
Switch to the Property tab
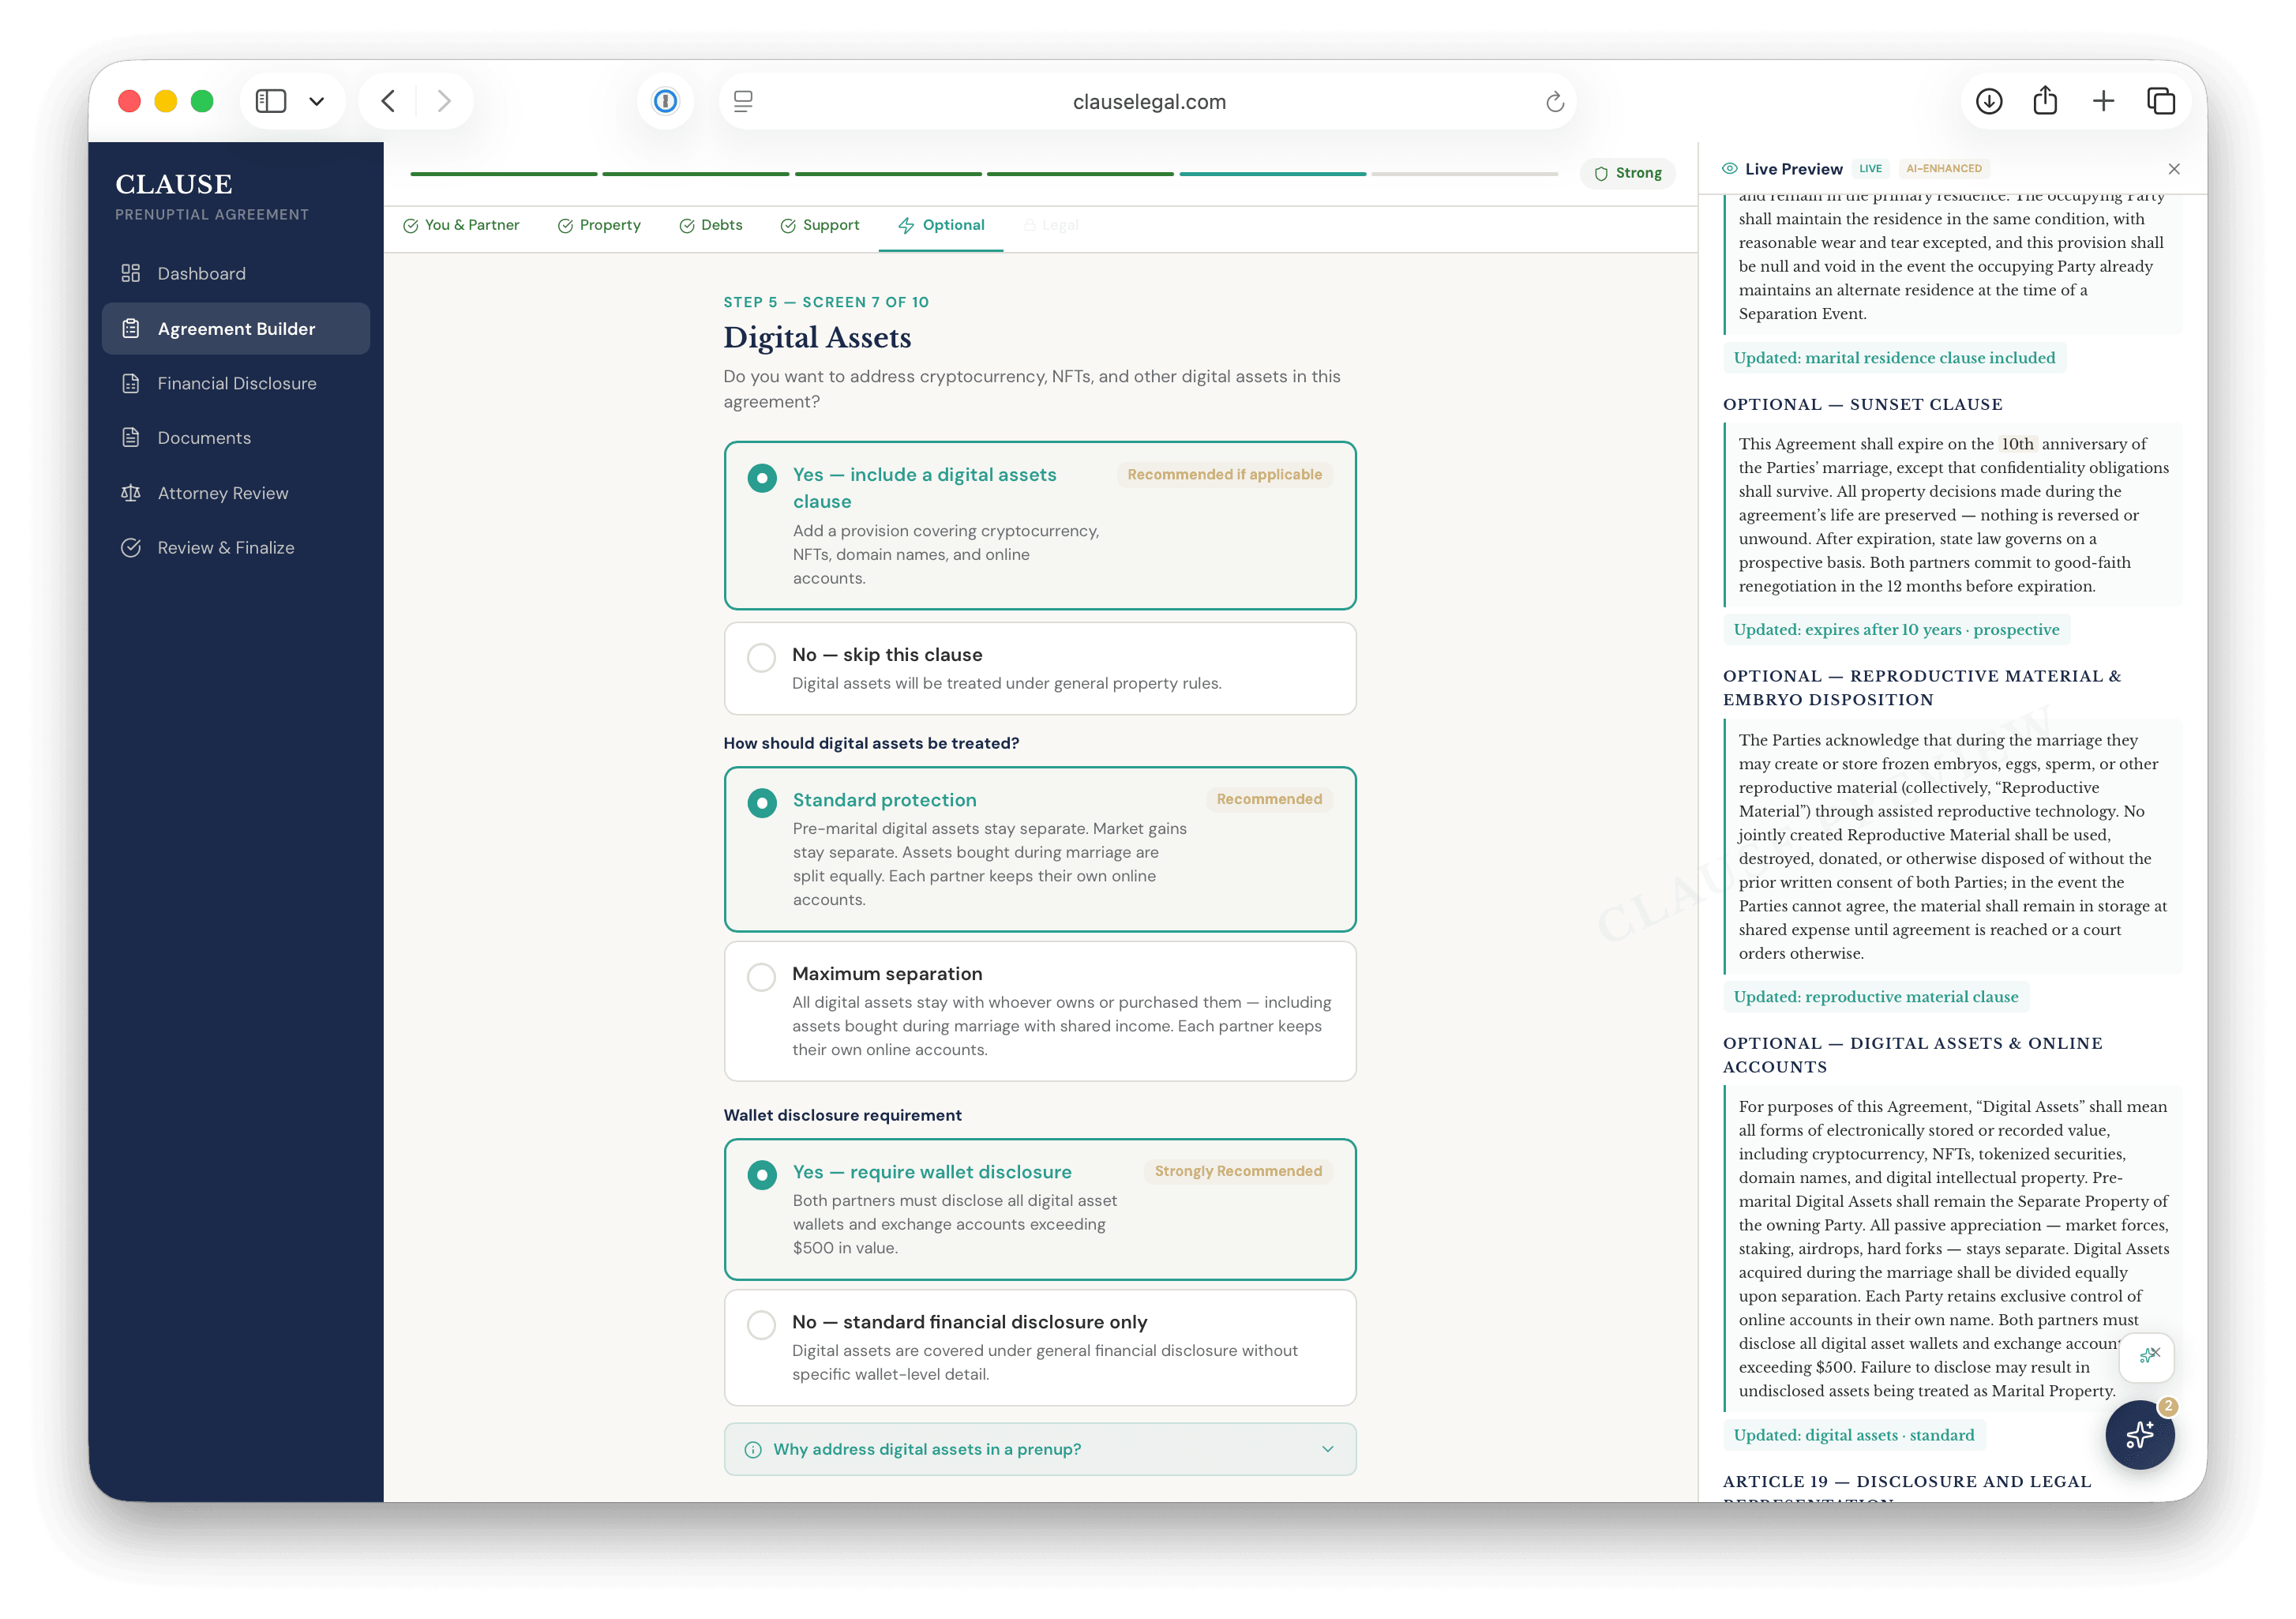[x=599, y=225]
